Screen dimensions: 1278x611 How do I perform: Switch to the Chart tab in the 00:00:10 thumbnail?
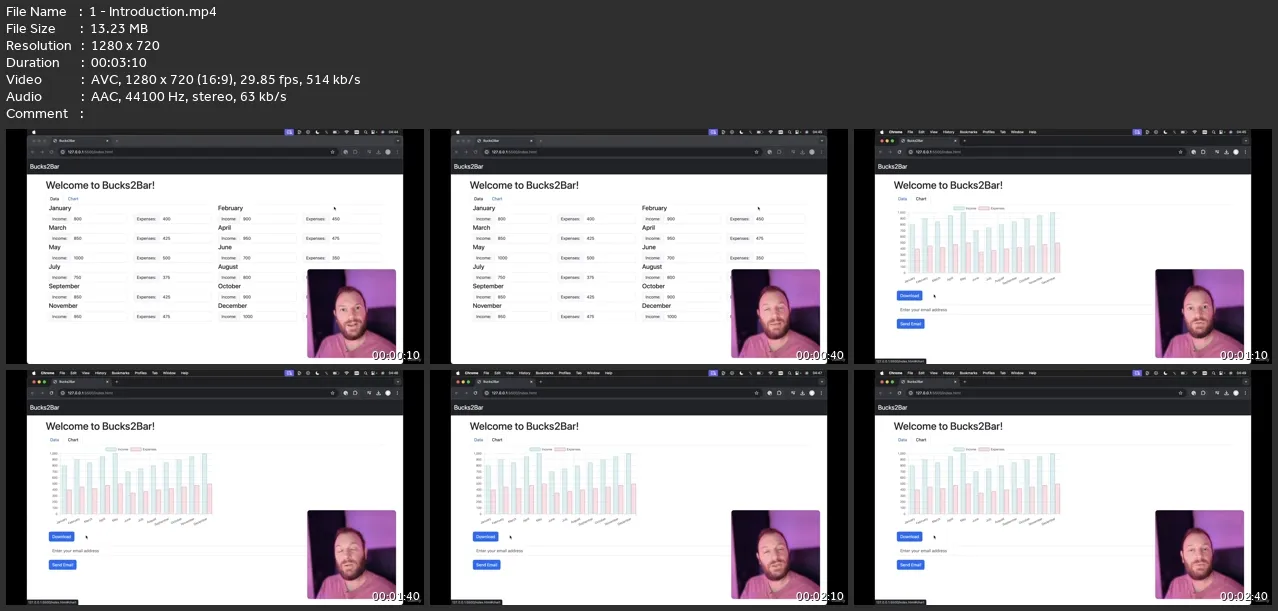(x=73, y=199)
